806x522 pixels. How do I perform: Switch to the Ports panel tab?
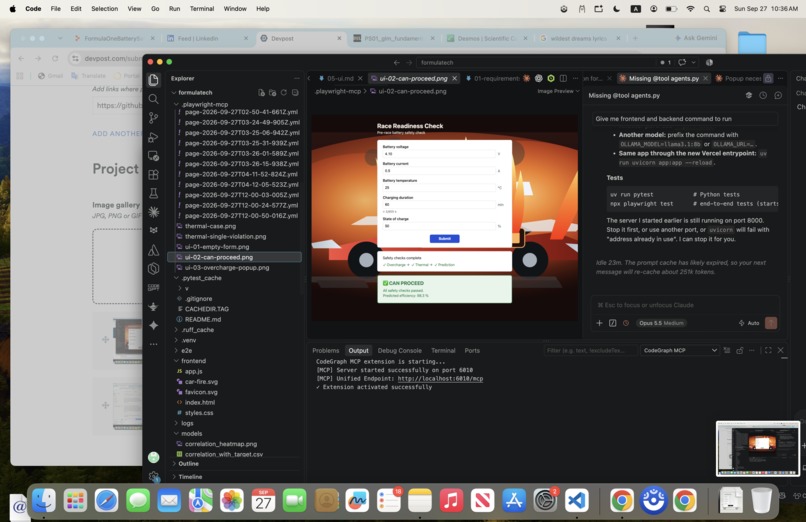click(472, 350)
